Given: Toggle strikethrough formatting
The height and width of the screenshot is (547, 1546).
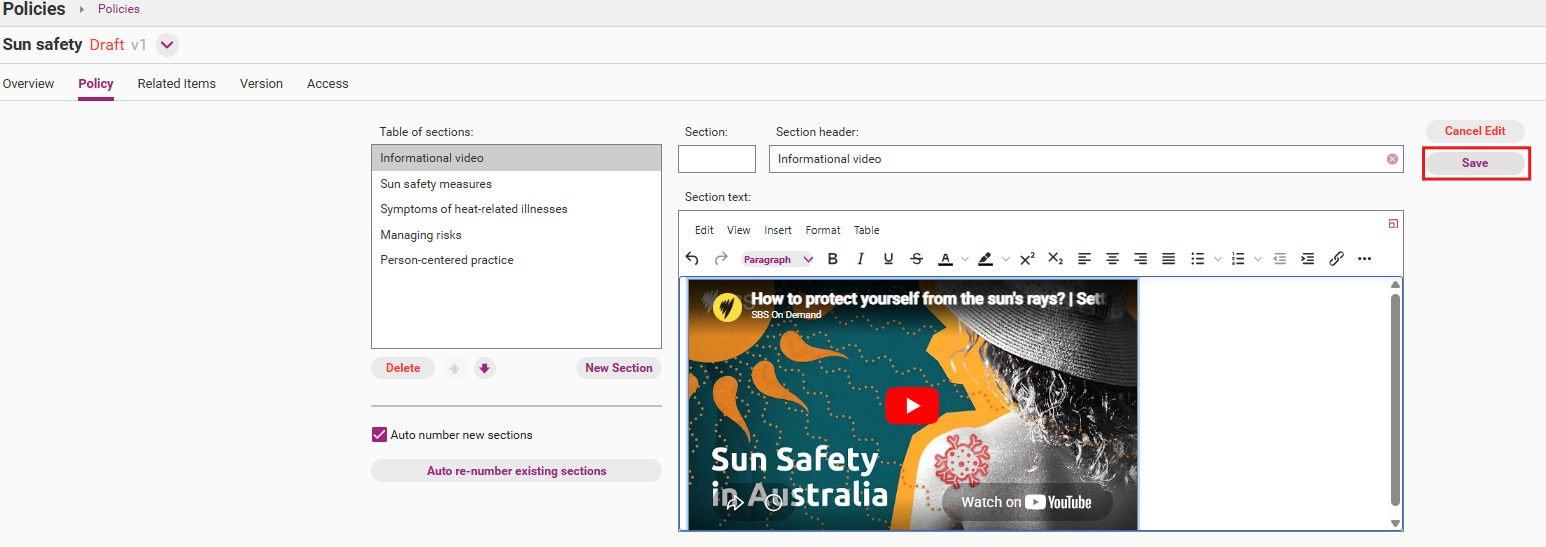Looking at the screenshot, I should point(917,259).
